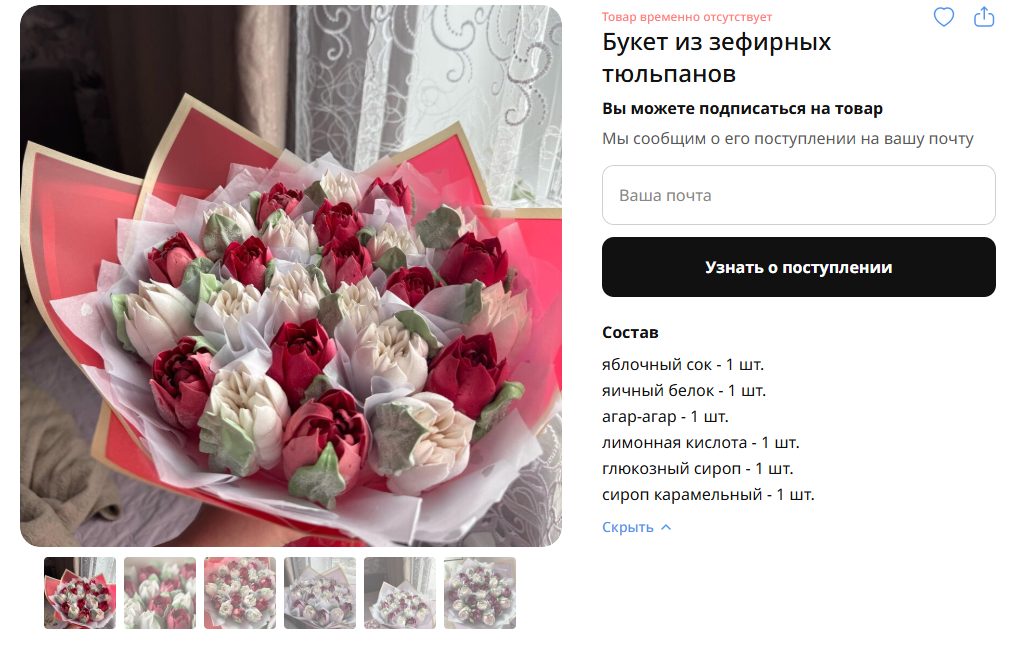The height and width of the screenshot is (660, 1029).
Task: Select fourth thumbnail with white wrapping
Action: (x=320, y=593)
